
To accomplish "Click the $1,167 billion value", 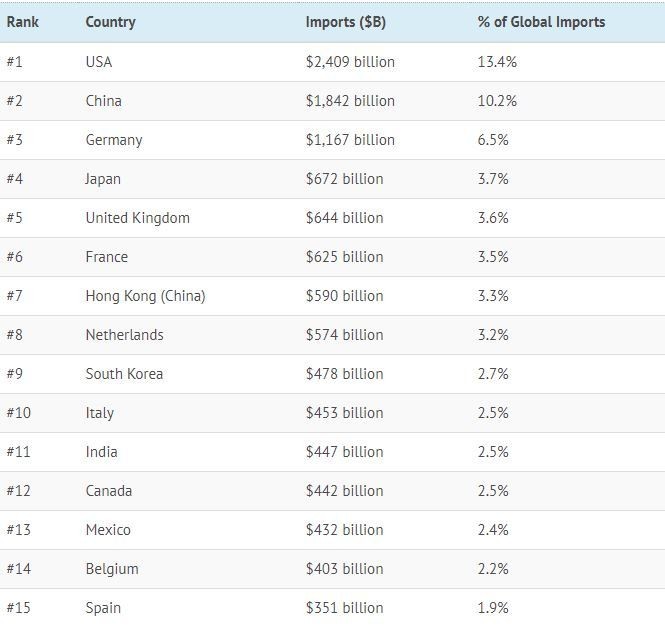I will coord(350,140).
